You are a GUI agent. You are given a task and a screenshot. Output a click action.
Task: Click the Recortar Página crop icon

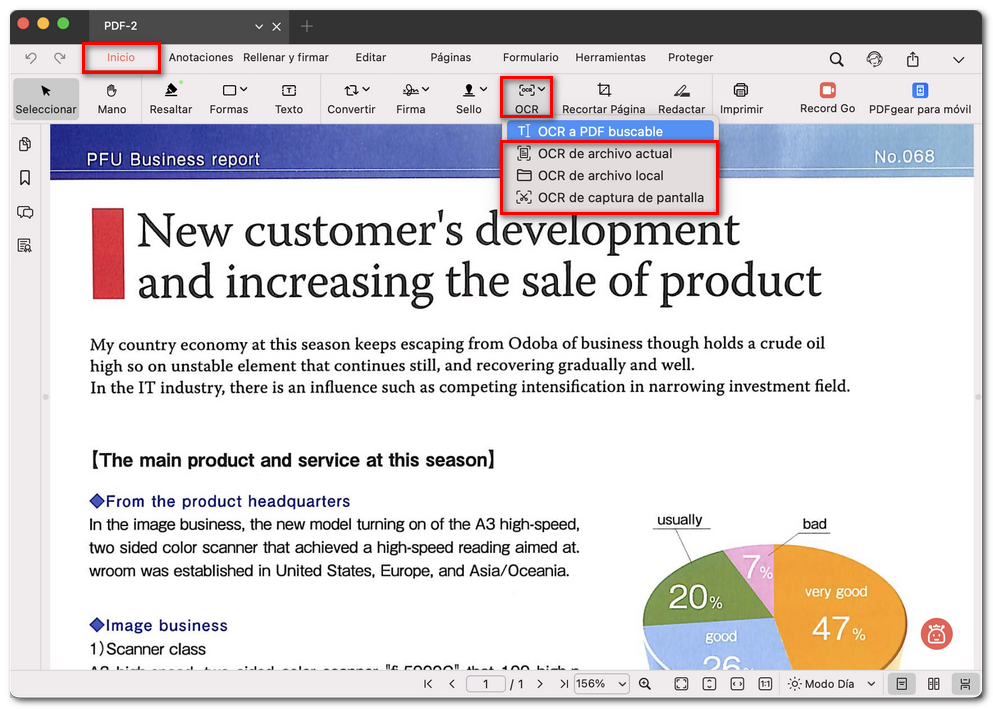tap(603, 91)
